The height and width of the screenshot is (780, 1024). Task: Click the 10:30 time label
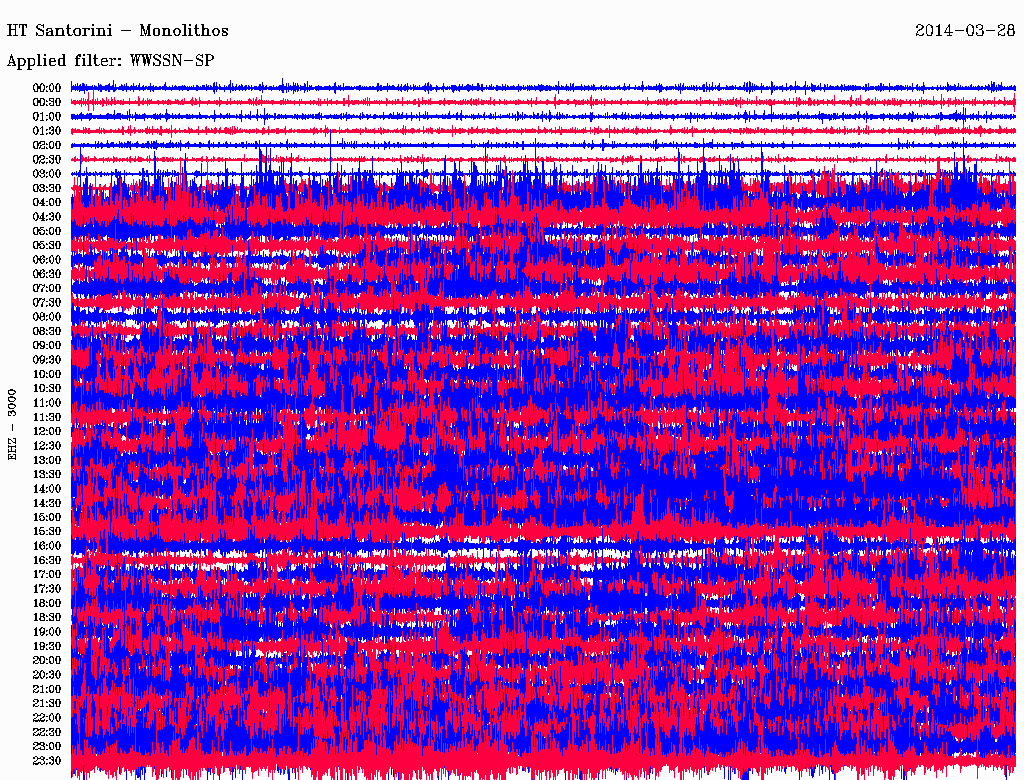click(47, 389)
